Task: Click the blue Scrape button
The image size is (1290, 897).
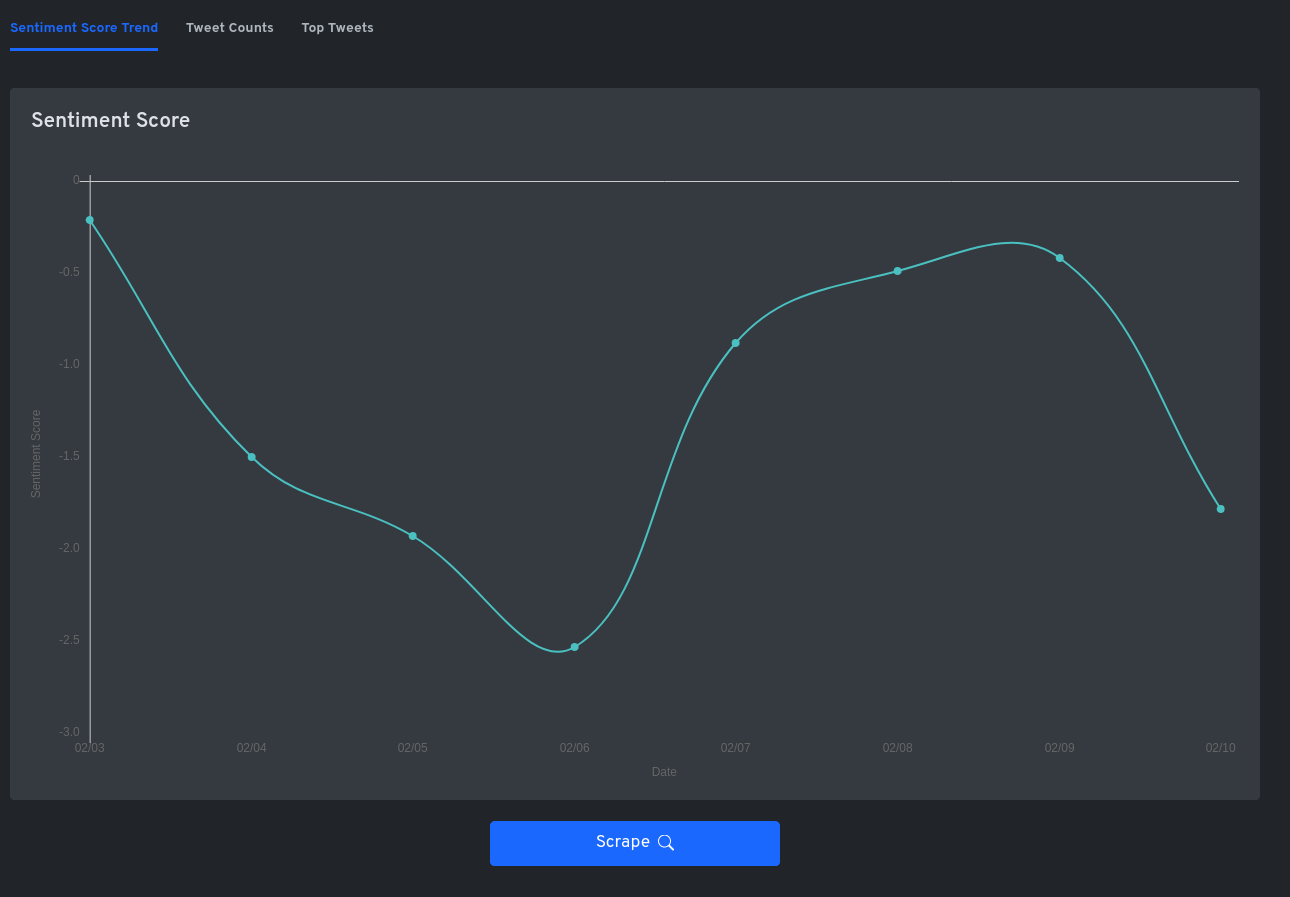Action: click(x=635, y=843)
